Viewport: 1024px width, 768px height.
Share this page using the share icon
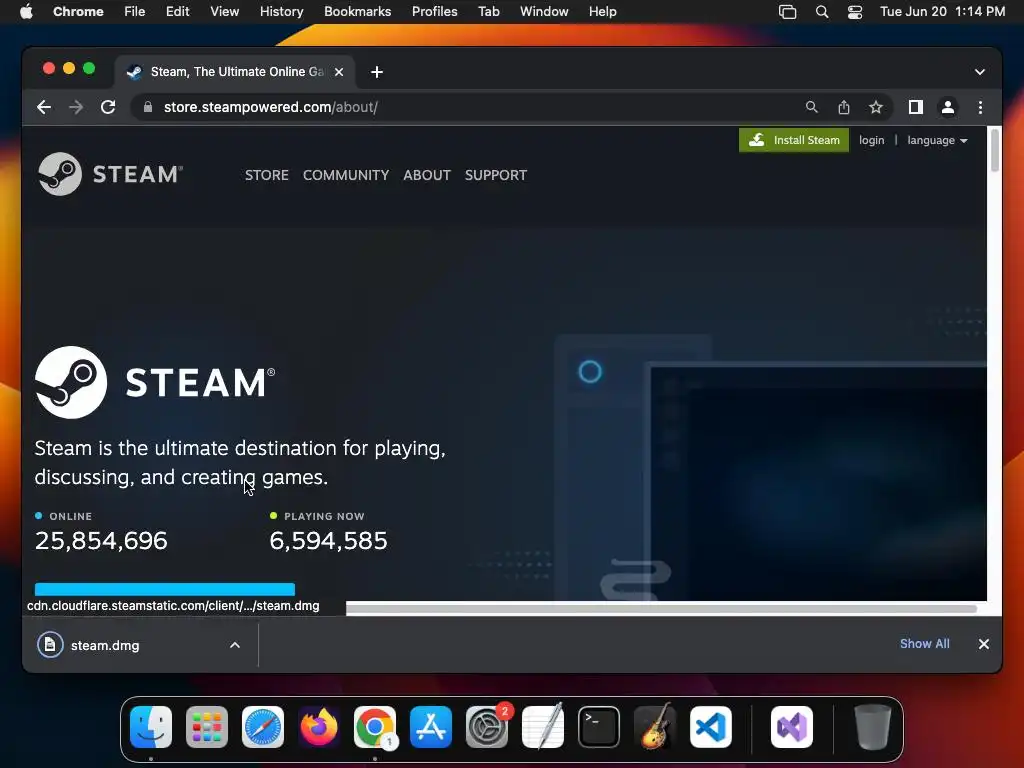844,107
